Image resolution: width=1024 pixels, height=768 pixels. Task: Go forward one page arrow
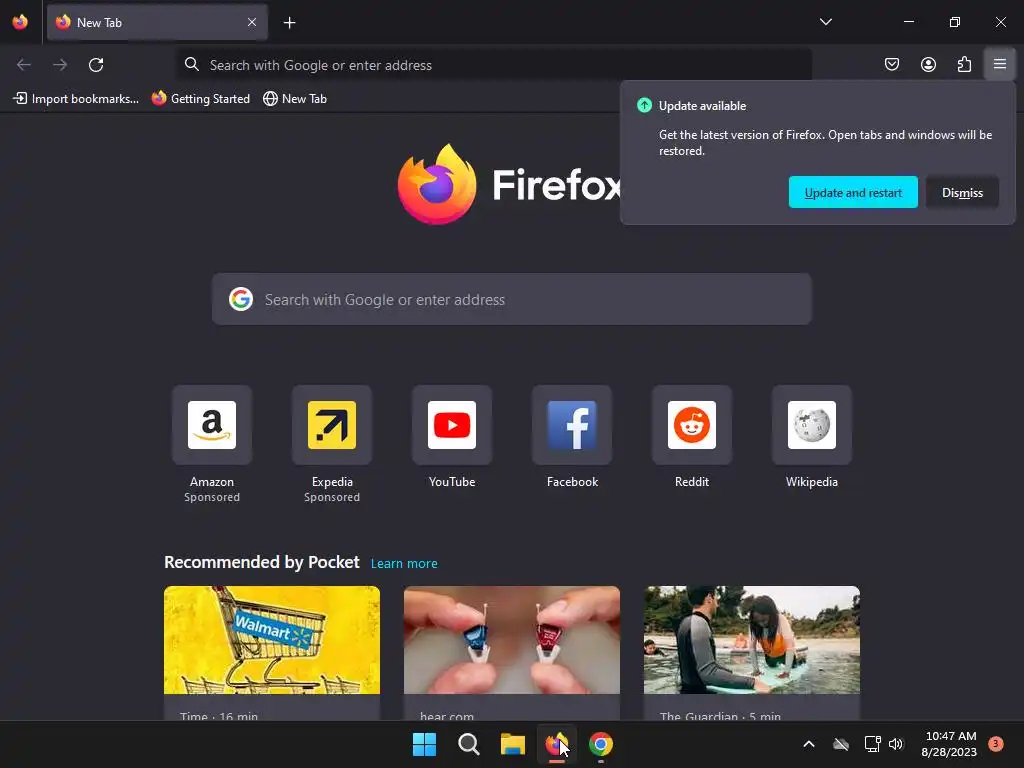(x=60, y=65)
